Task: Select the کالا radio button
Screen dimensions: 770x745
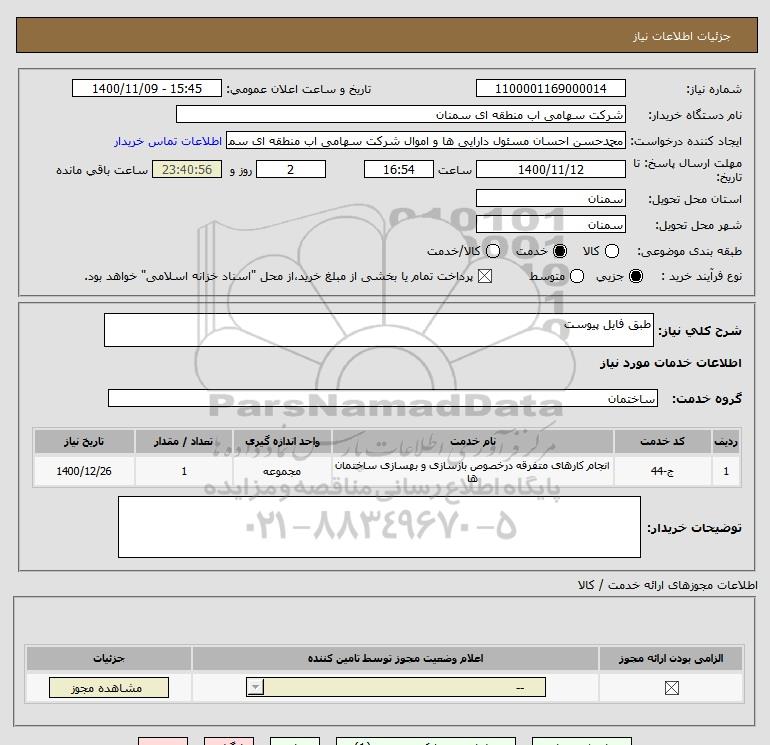Action: [612, 251]
